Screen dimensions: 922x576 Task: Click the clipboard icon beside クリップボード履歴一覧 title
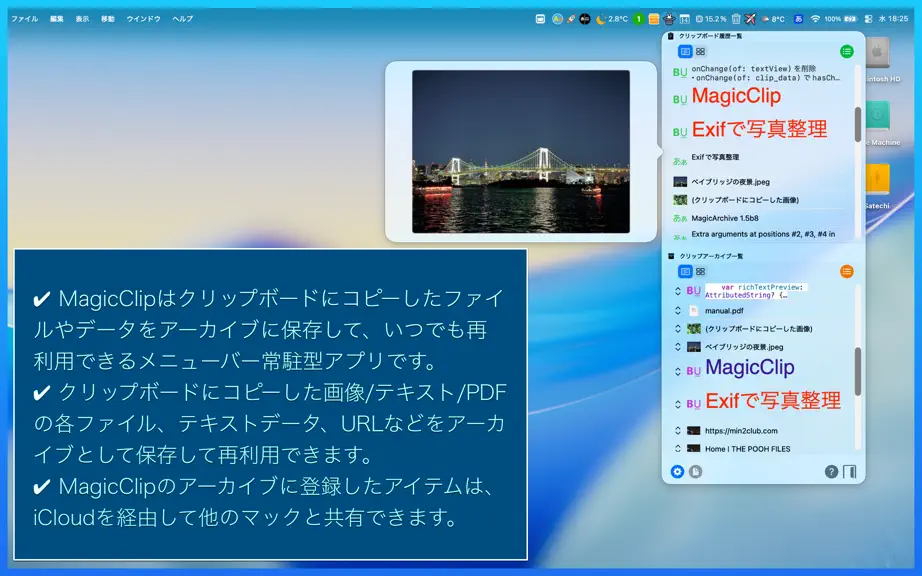pyautogui.click(x=670, y=36)
